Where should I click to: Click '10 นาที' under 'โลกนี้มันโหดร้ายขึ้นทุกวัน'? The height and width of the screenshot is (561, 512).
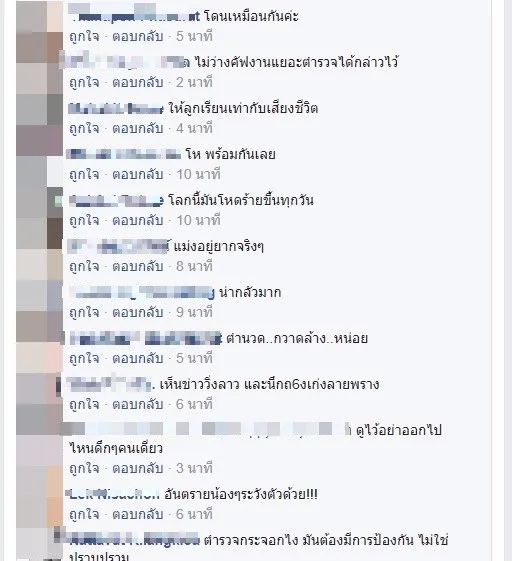tap(198, 220)
